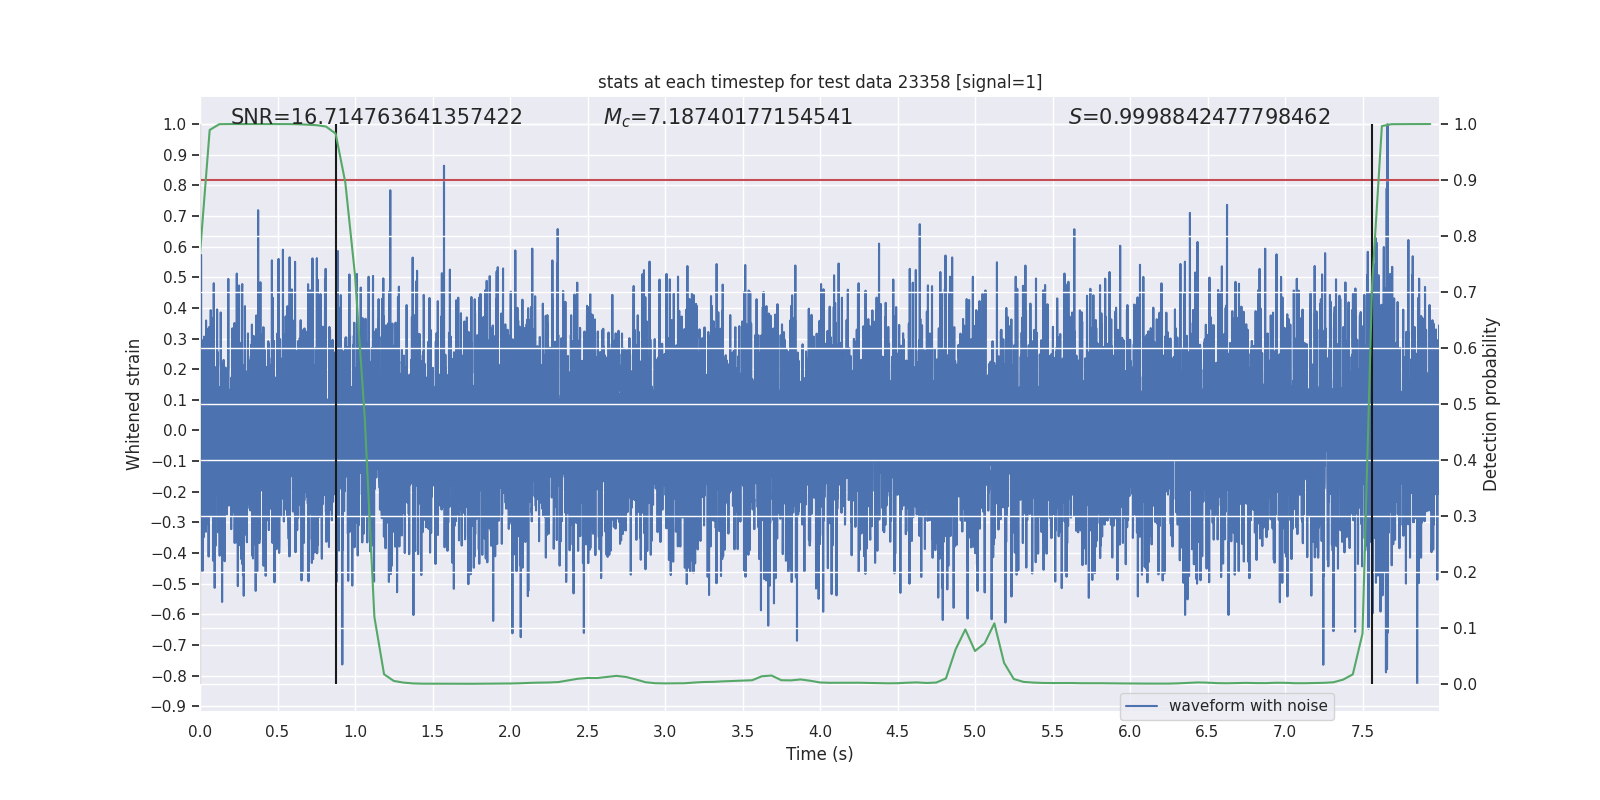Click the blue line sample in the legend

[x=1141, y=706]
